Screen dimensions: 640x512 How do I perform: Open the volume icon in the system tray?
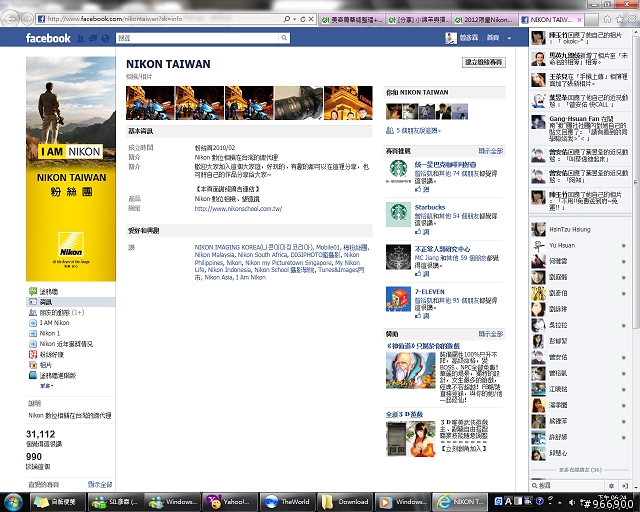tap(572, 502)
